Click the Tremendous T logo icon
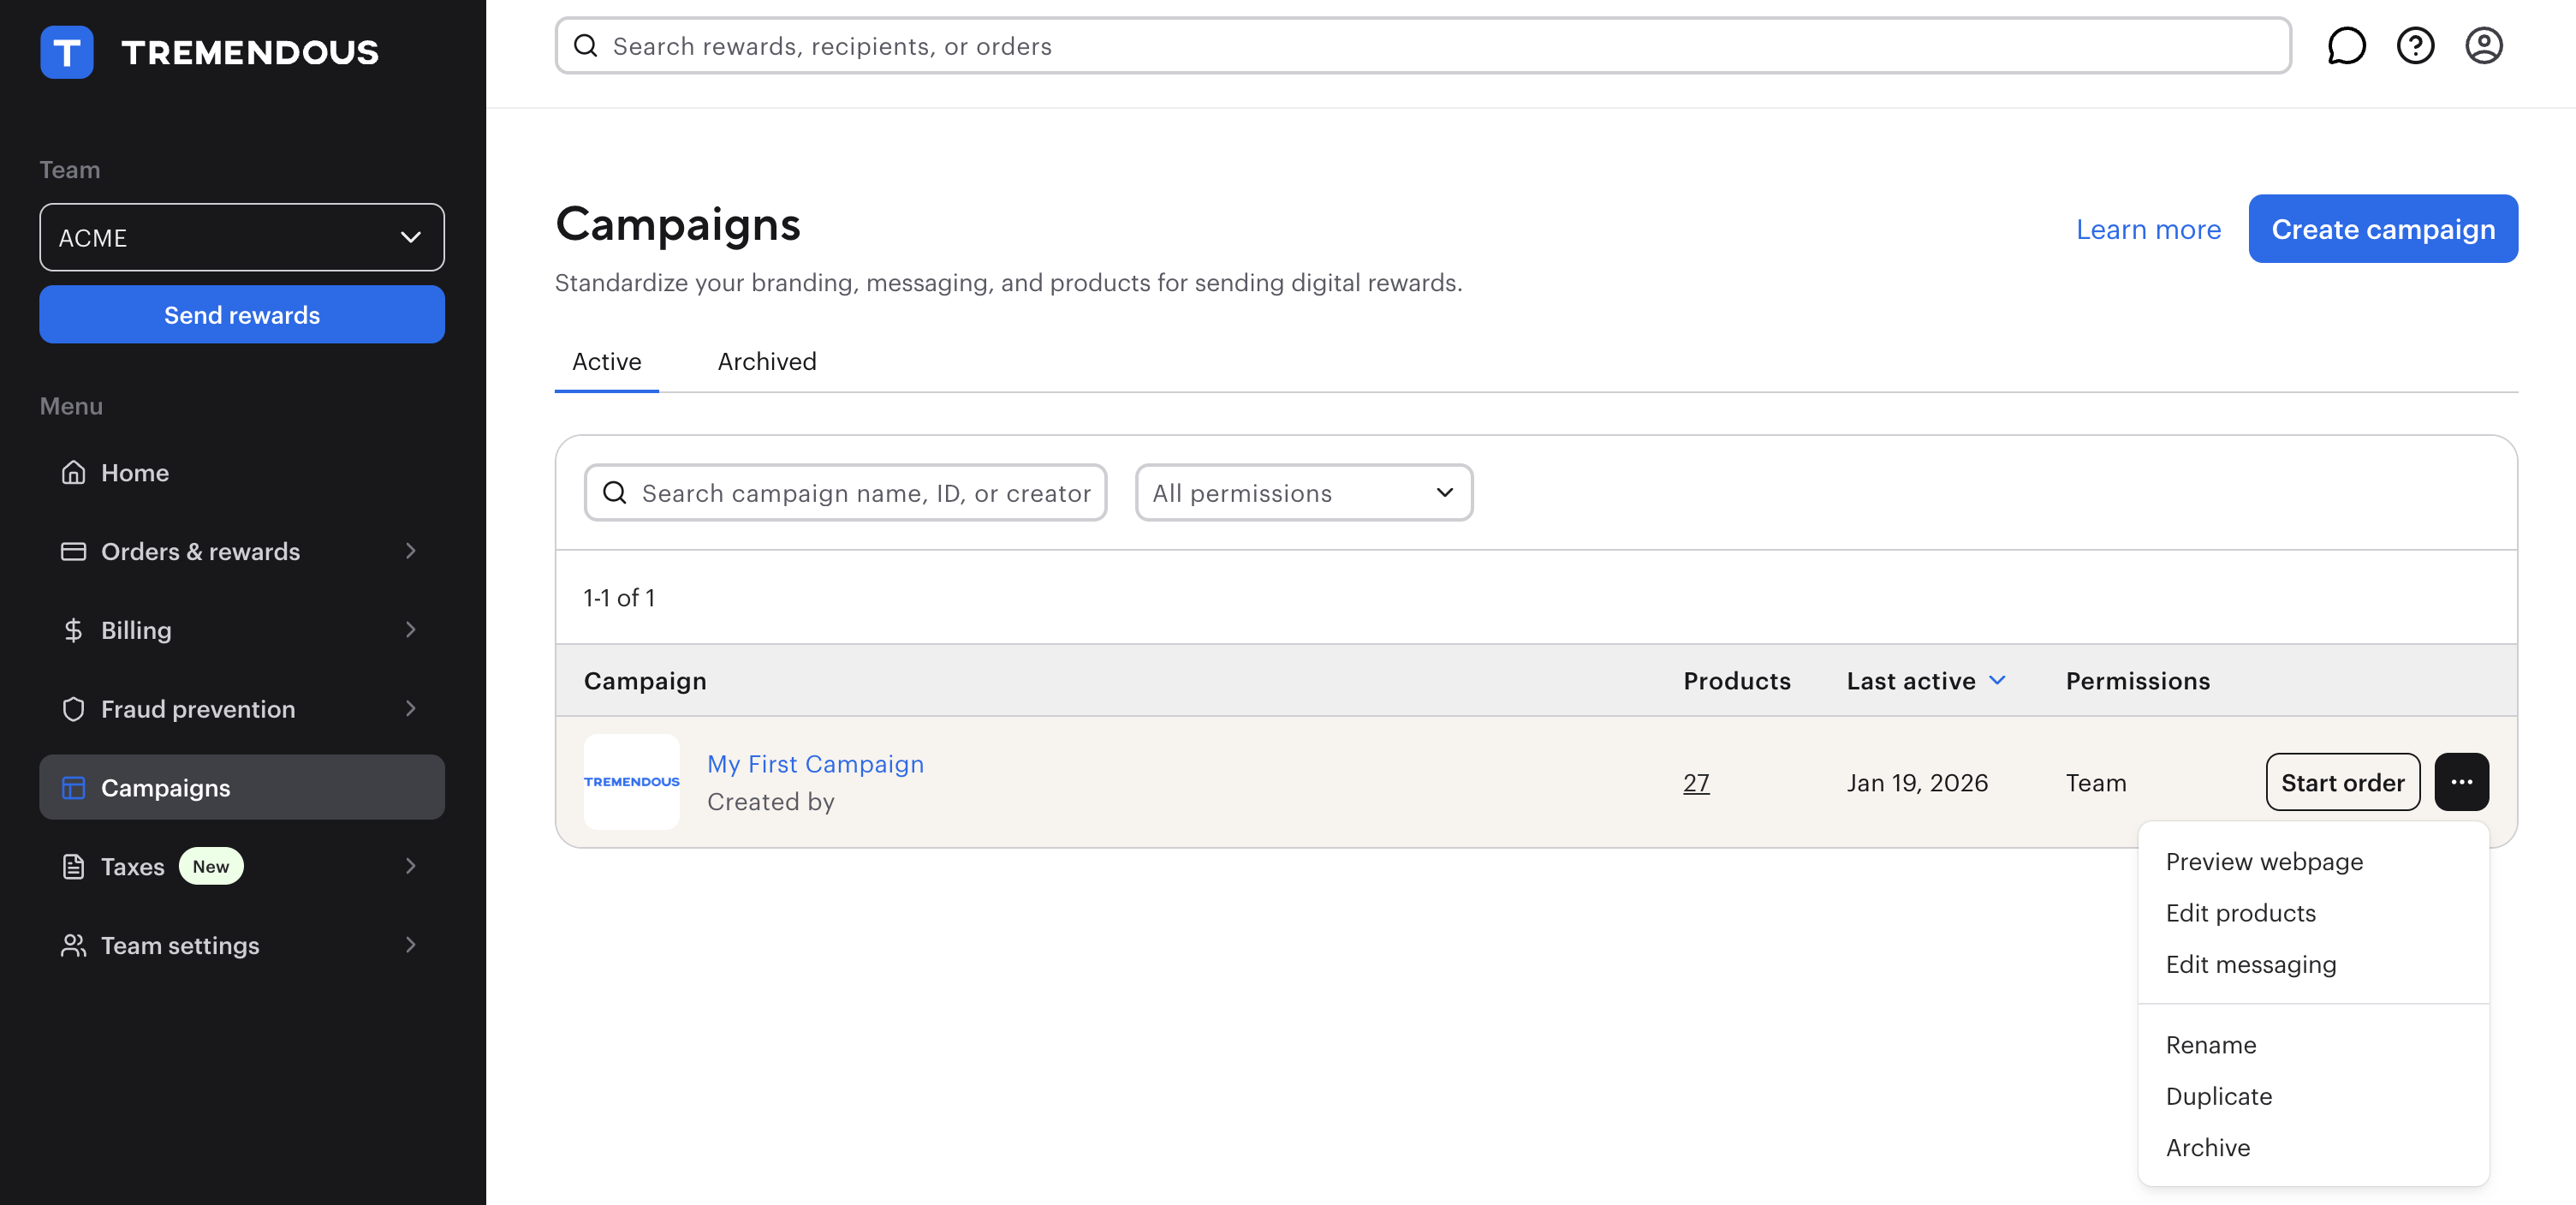Image resolution: width=2576 pixels, height=1205 pixels. [x=66, y=52]
